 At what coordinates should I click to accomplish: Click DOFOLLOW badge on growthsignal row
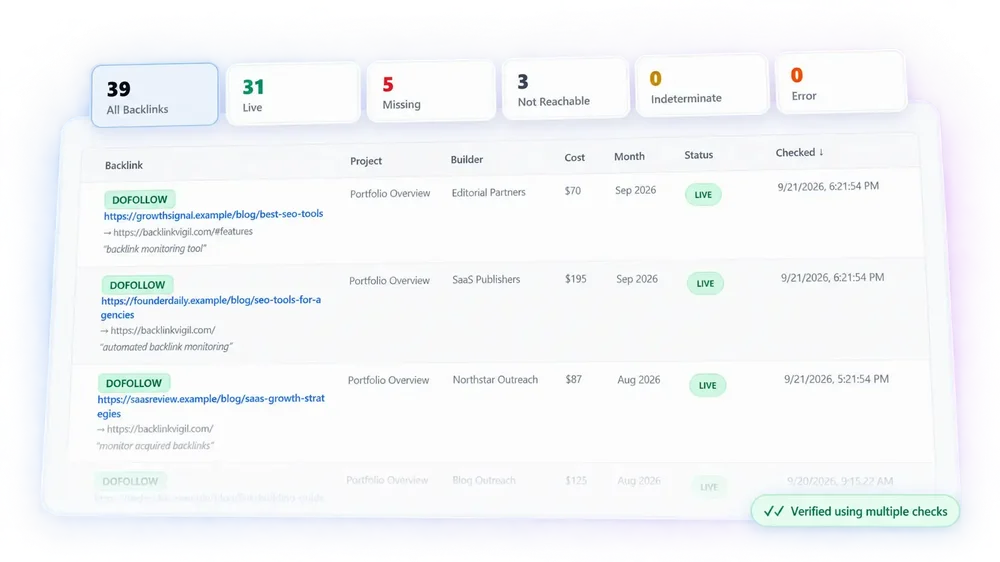(140, 200)
